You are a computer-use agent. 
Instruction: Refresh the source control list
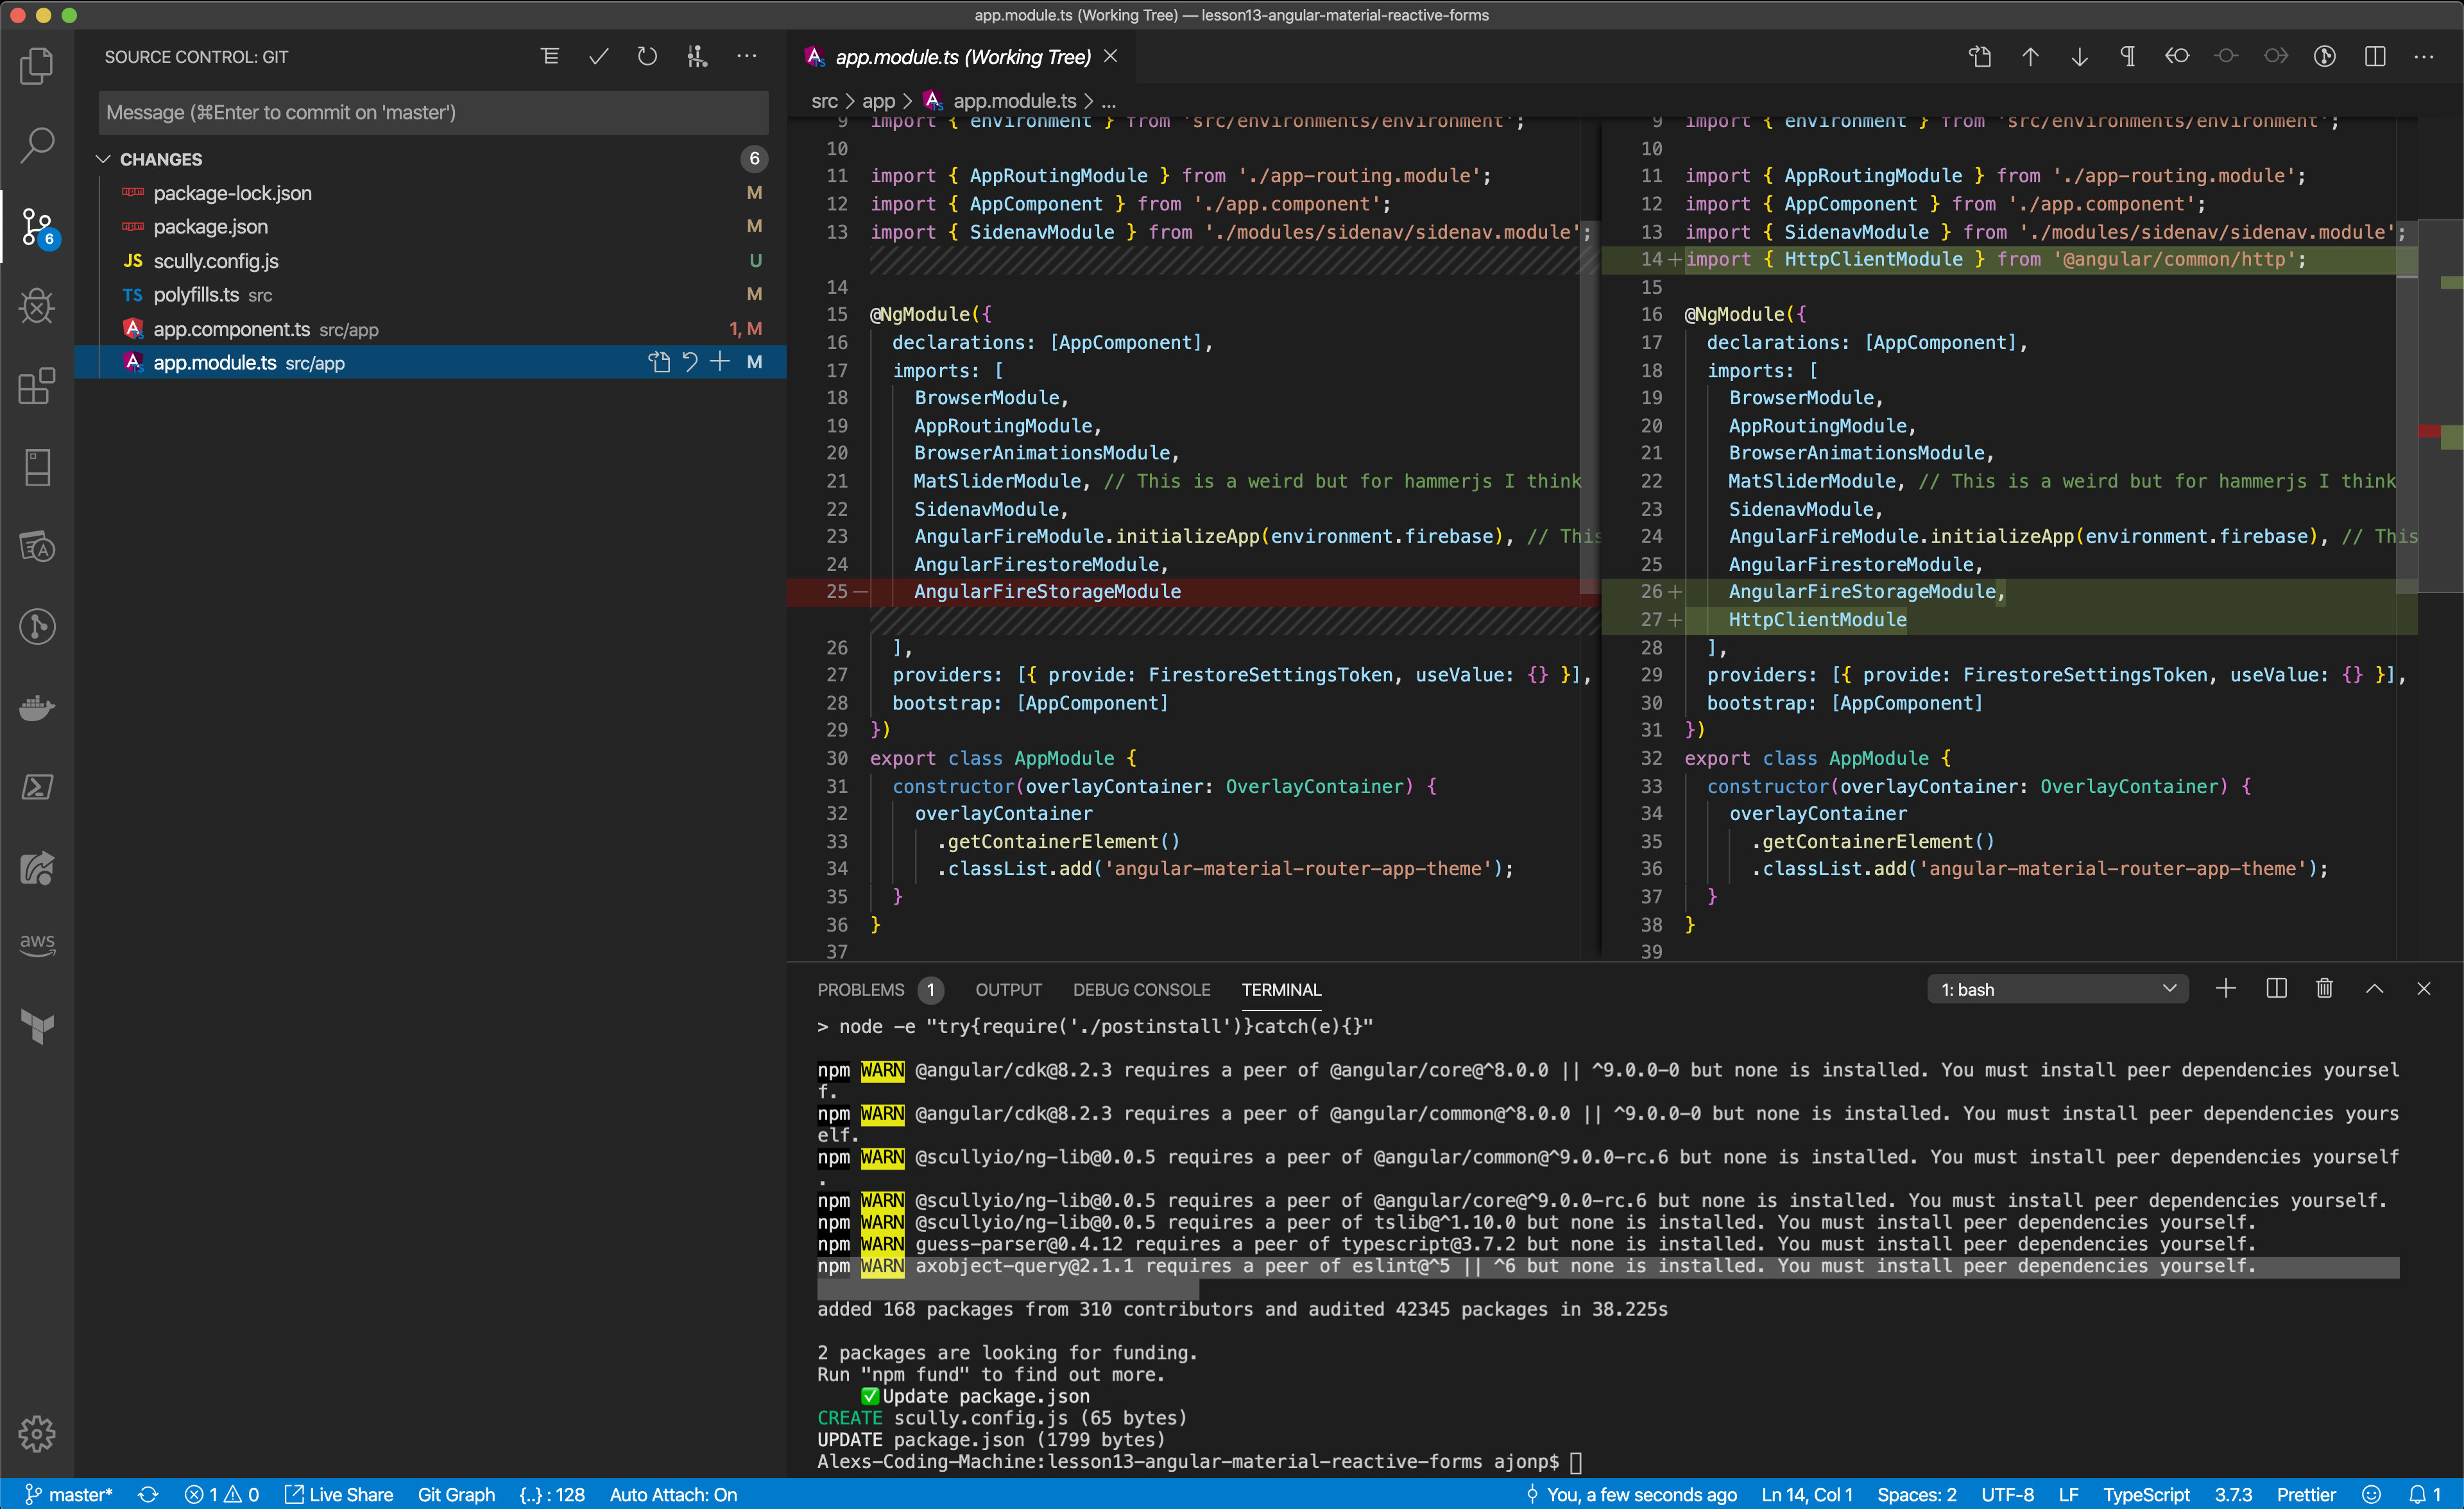(647, 57)
